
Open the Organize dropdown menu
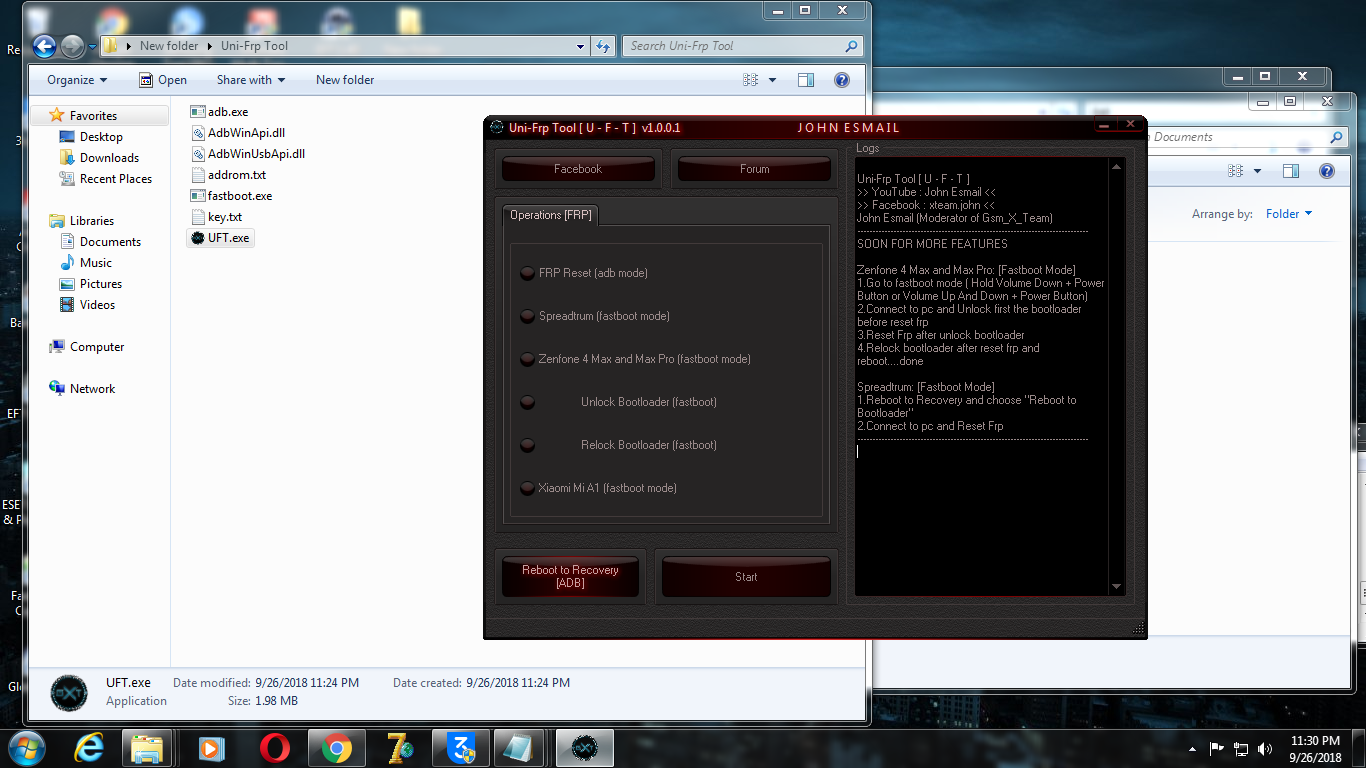(77, 80)
